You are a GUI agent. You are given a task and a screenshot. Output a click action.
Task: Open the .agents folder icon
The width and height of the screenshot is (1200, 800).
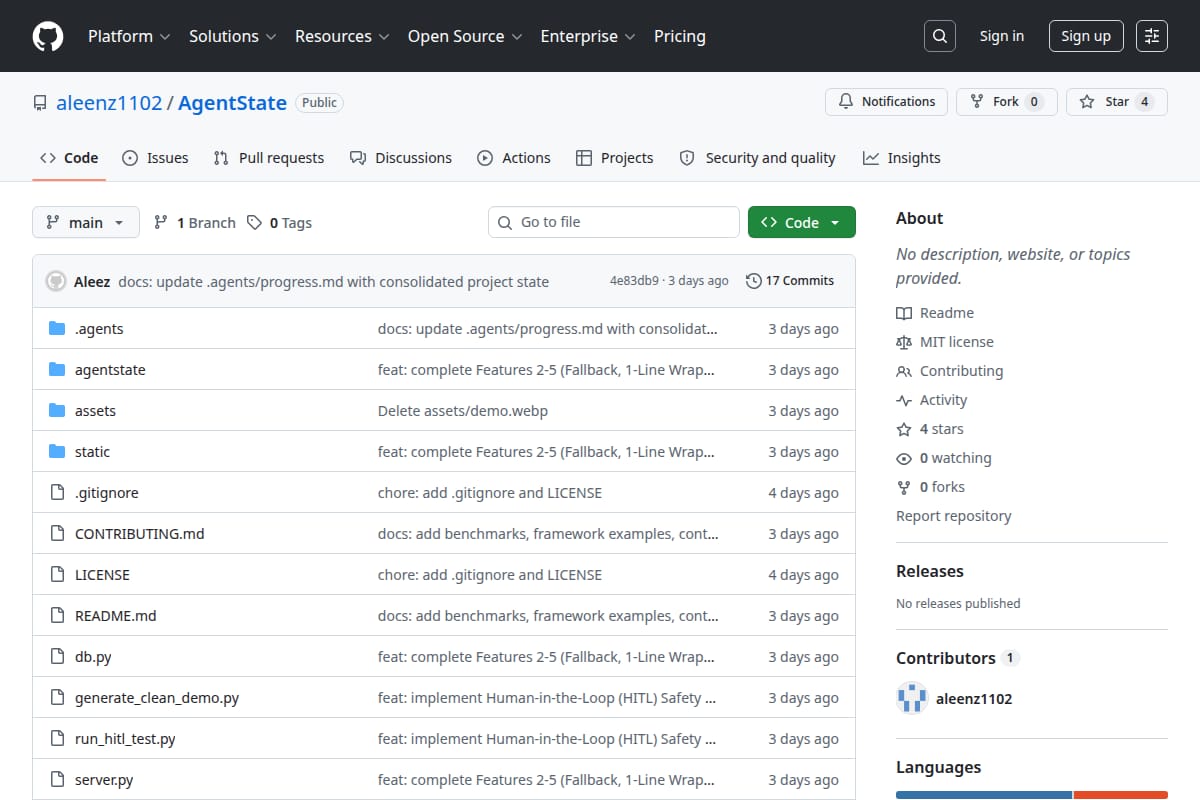pyautogui.click(x=57, y=329)
